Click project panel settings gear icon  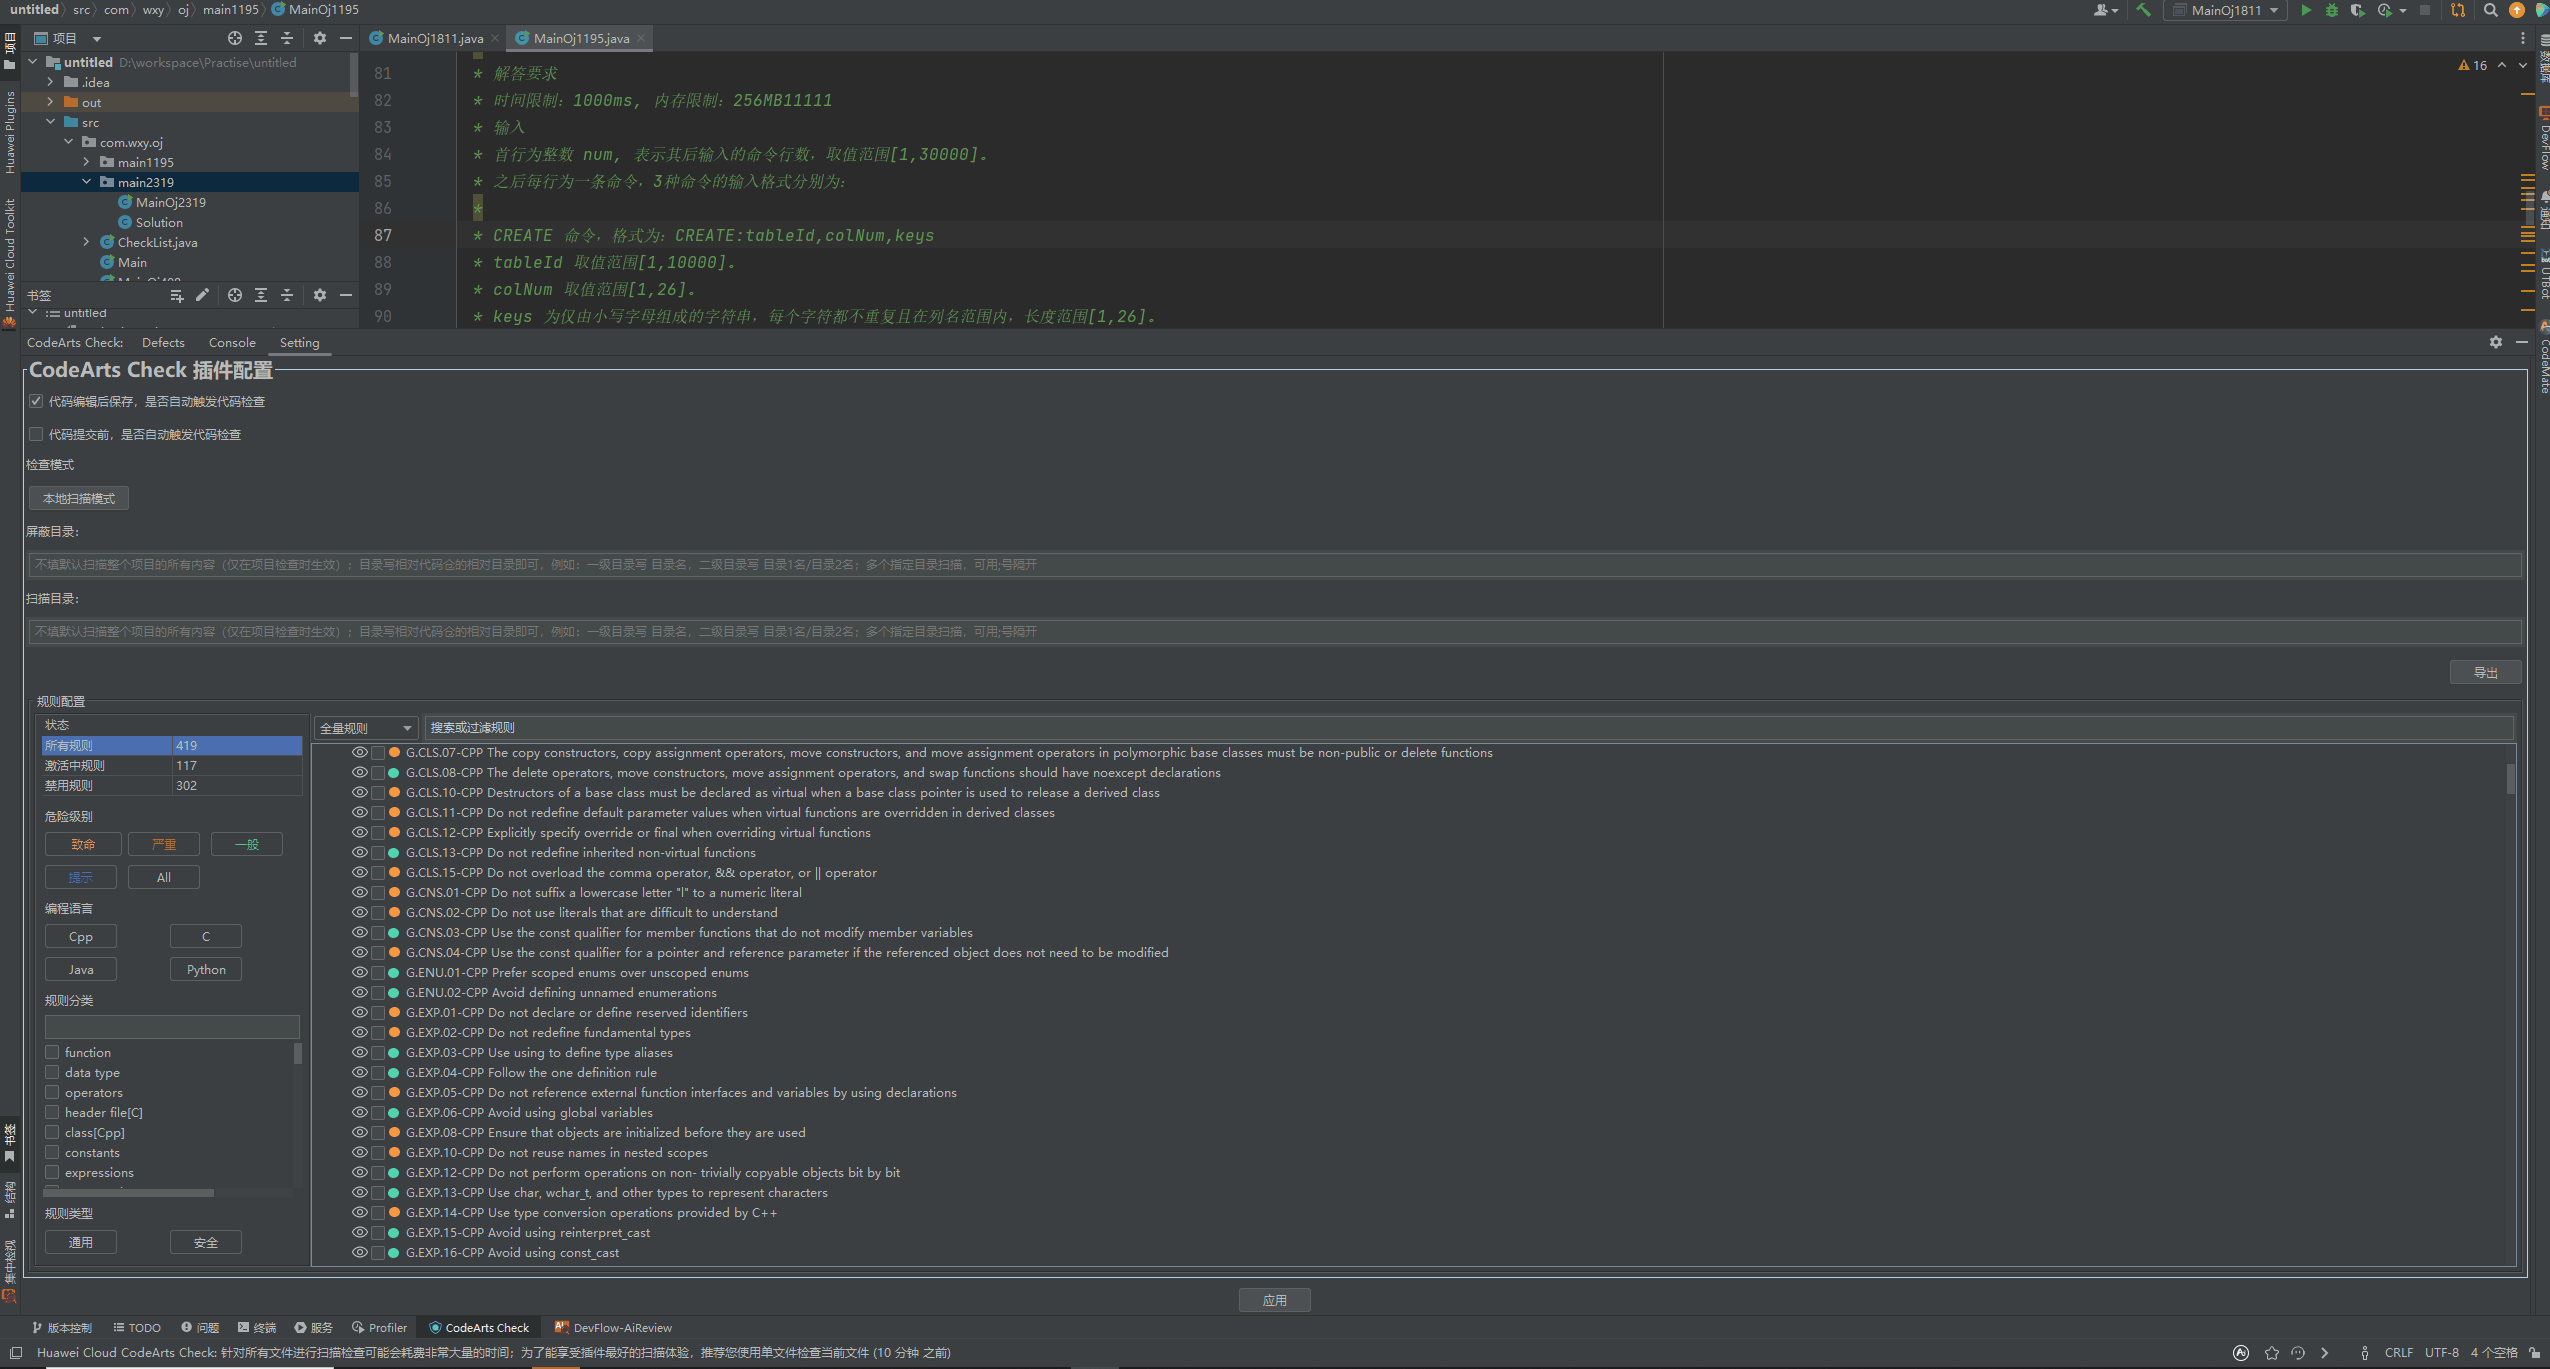click(320, 38)
